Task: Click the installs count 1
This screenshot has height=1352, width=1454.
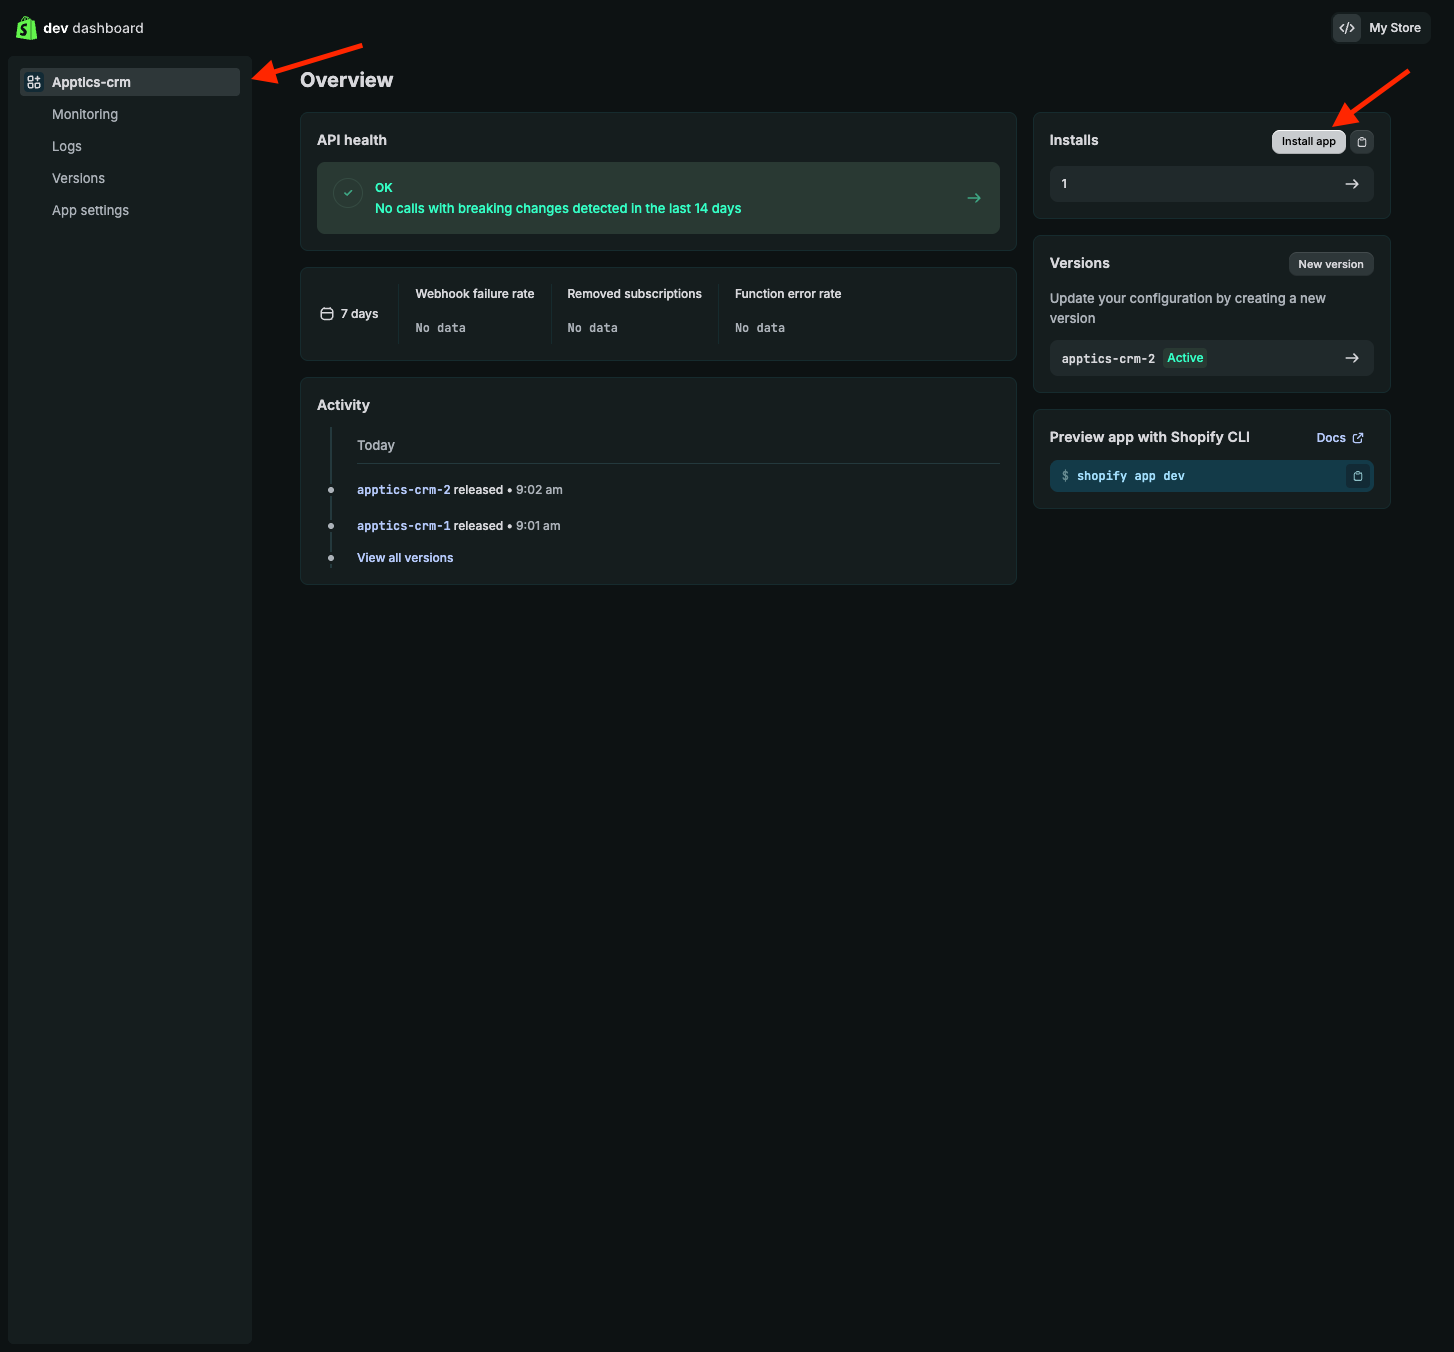Action: point(1065,184)
